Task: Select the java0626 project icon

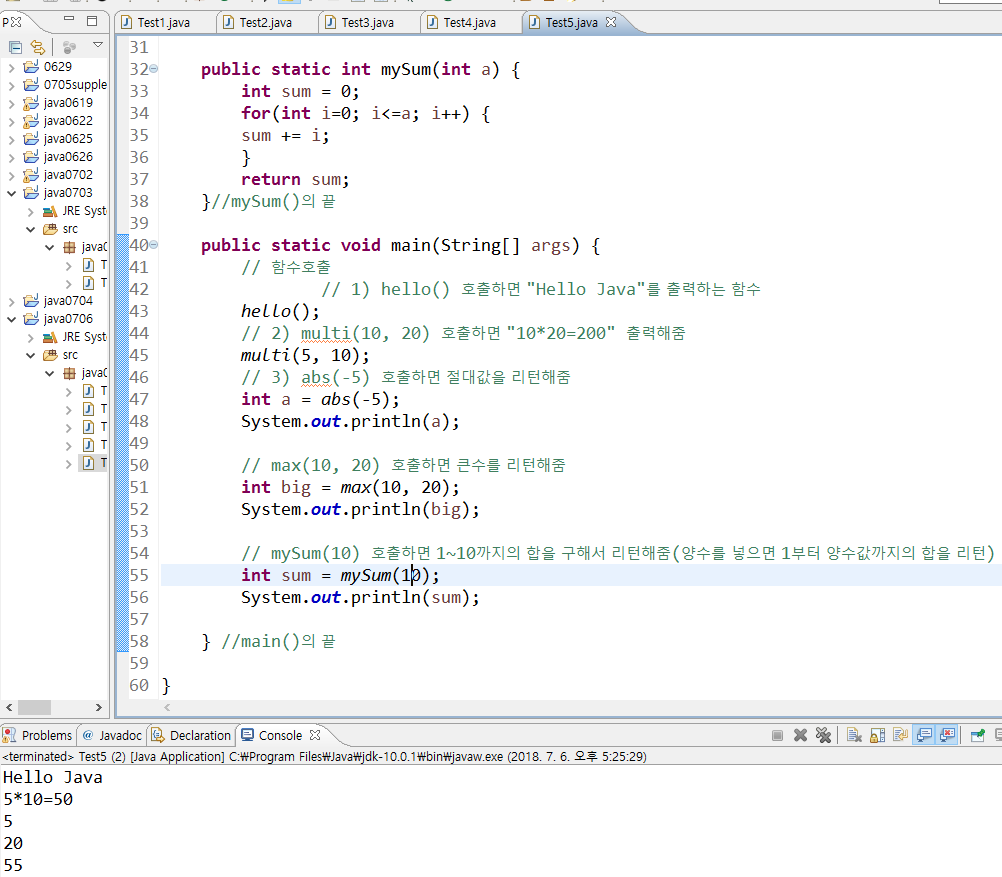Action: tap(31, 157)
